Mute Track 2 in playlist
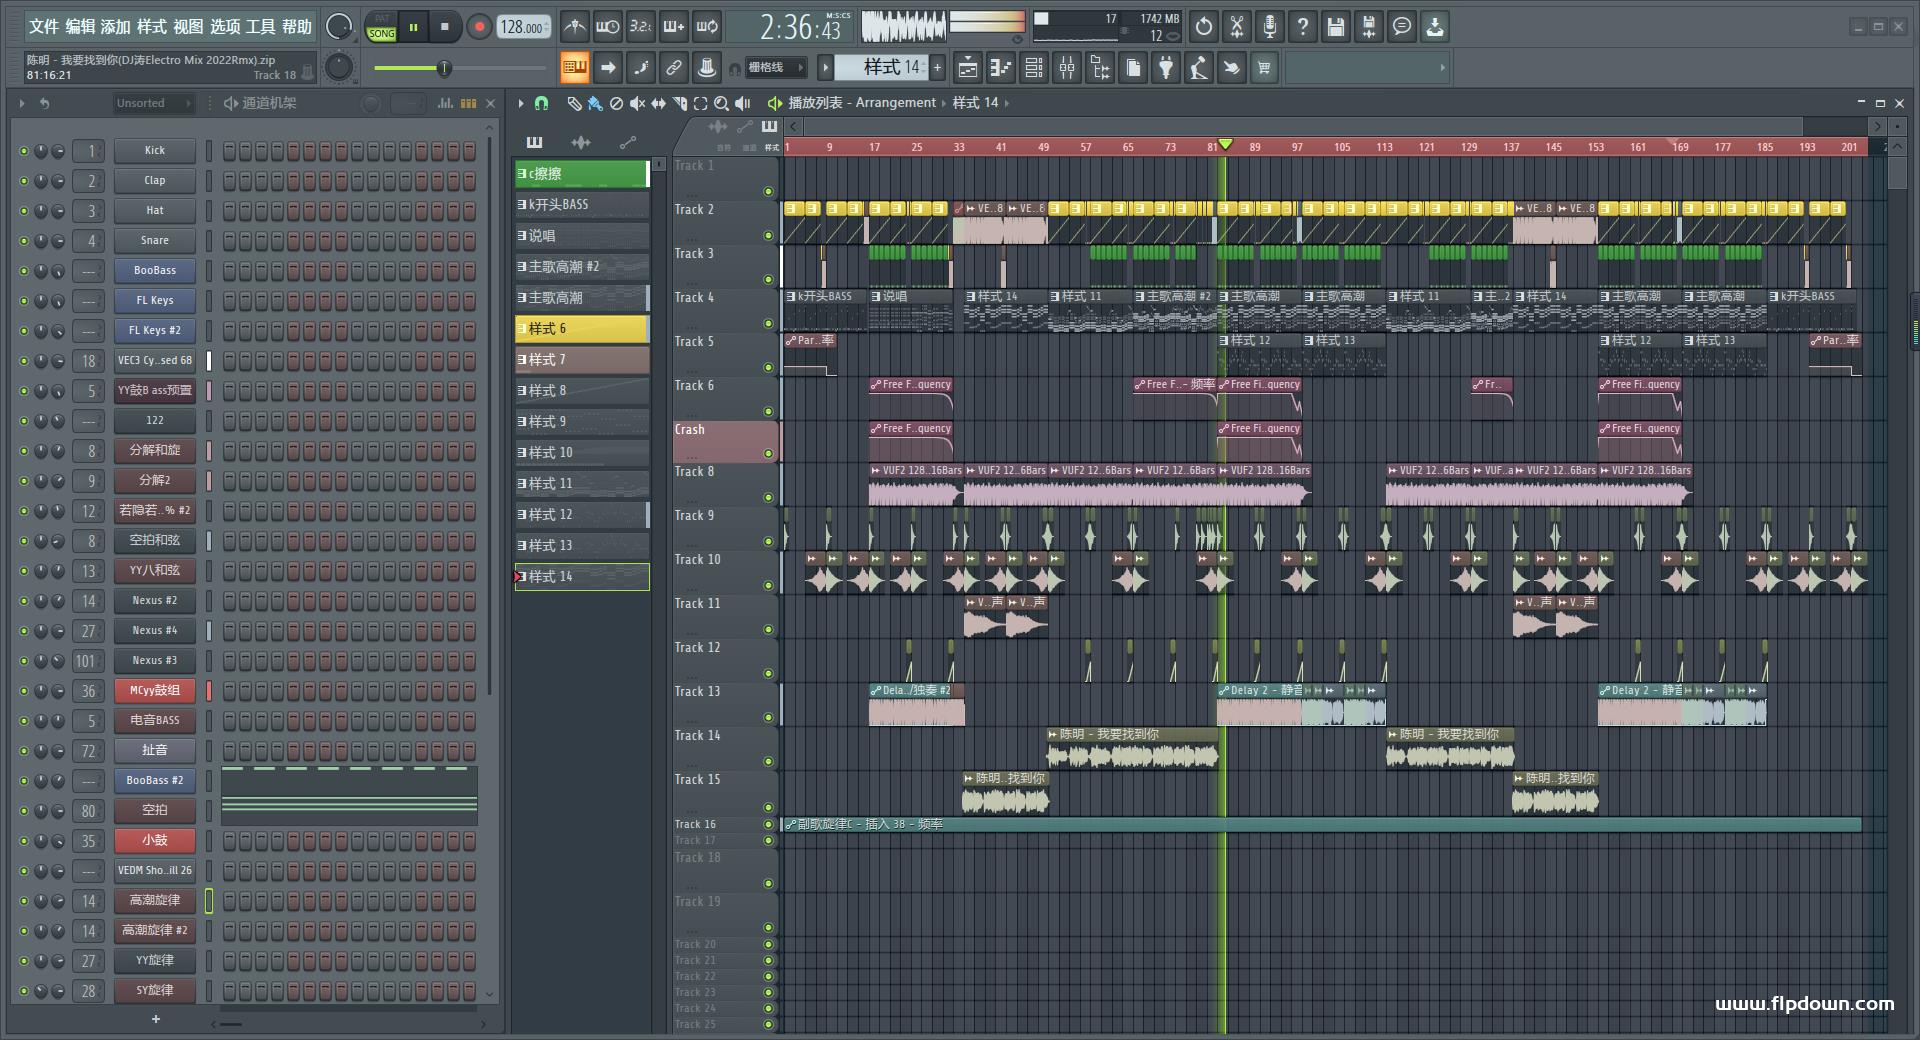The height and width of the screenshot is (1040, 1920). (768, 235)
